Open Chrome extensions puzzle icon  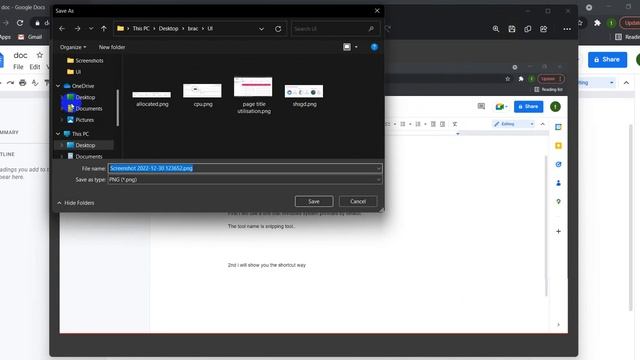[x=597, y=23]
